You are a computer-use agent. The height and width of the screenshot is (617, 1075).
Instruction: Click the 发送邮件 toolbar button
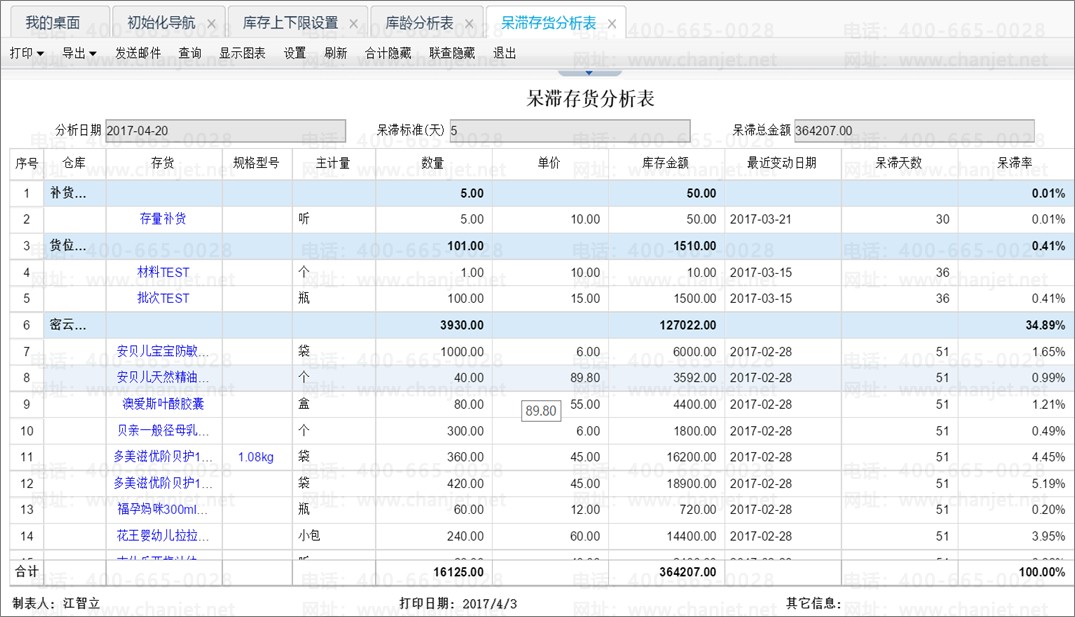point(138,53)
